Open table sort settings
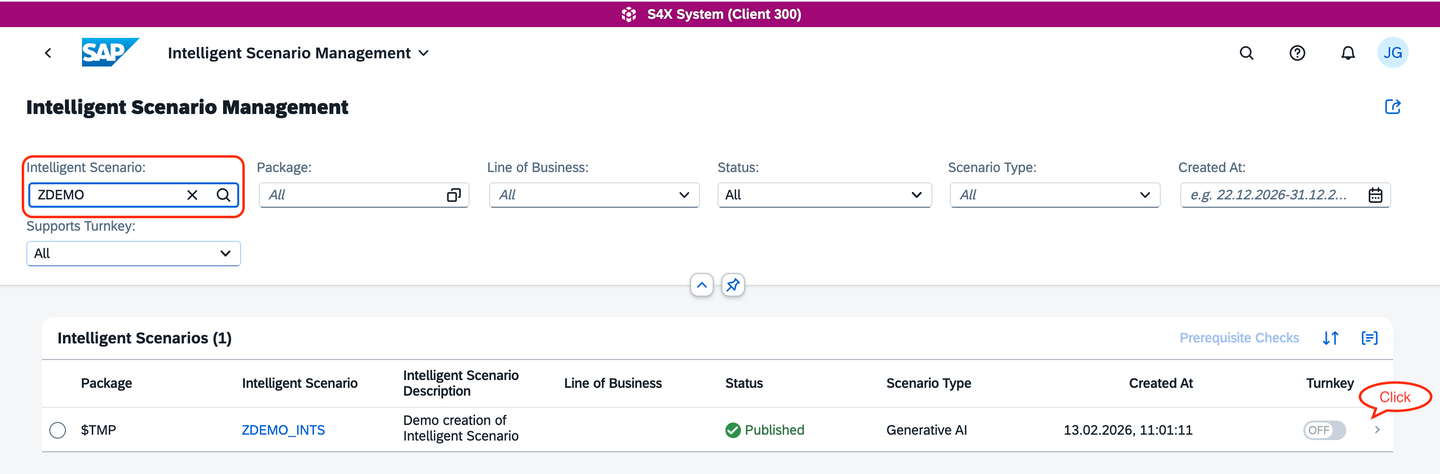 pos(1330,338)
